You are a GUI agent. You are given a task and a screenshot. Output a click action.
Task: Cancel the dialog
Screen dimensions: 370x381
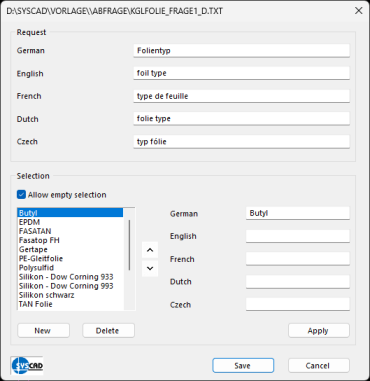(319, 366)
